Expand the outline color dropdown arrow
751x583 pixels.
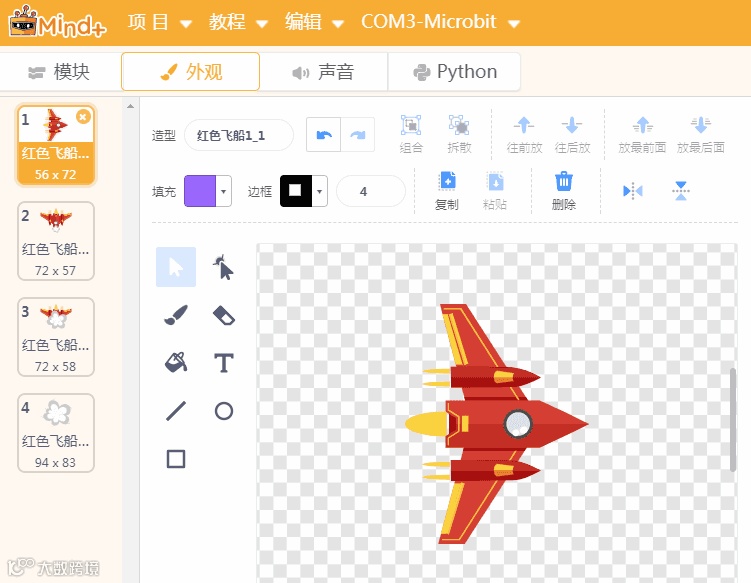[319, 191]
